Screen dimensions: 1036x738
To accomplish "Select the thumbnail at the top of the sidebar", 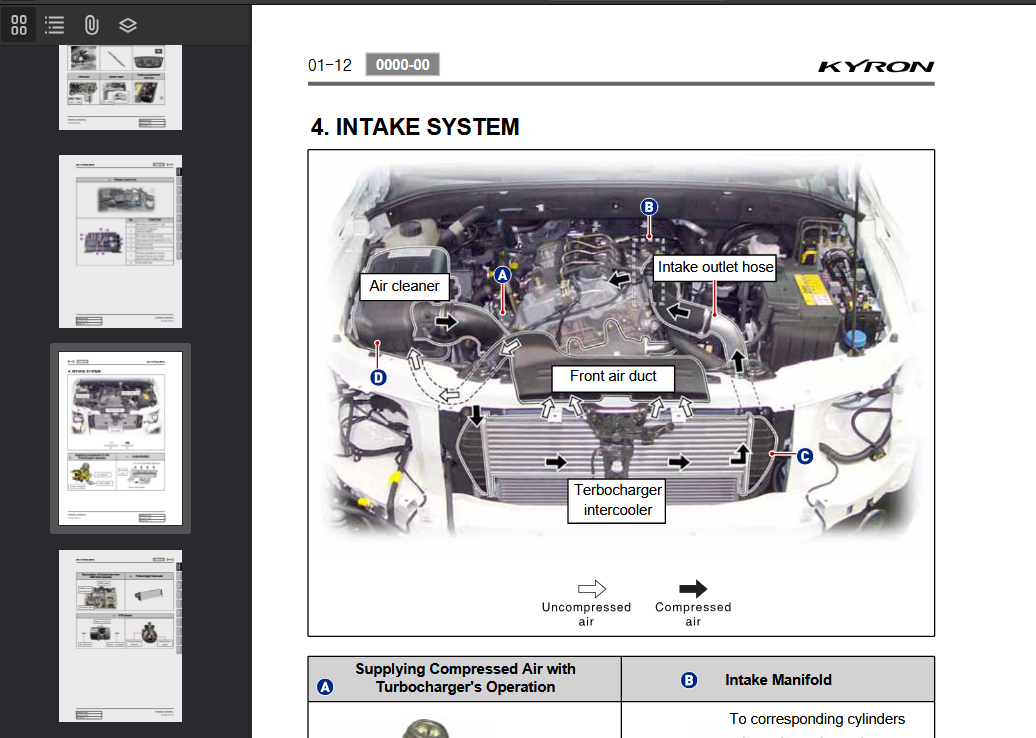I will [120, 87].
